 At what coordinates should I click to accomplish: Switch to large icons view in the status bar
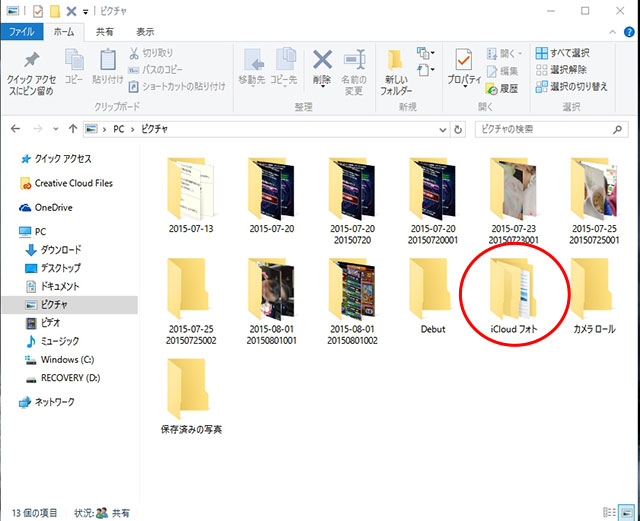tap(625, 512)
